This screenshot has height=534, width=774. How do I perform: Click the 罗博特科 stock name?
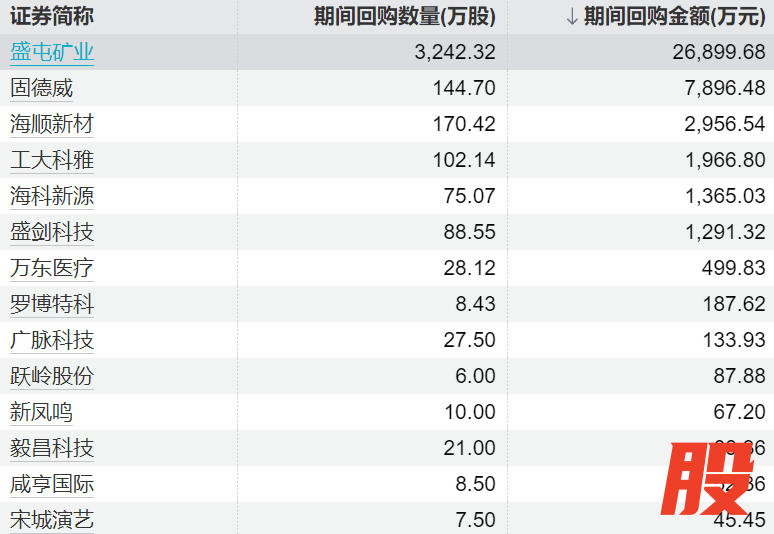coord(52,304)
